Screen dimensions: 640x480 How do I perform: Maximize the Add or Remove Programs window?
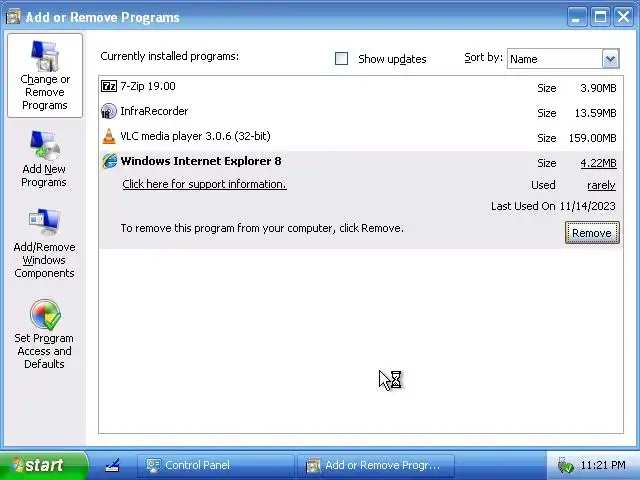[600, 17]
